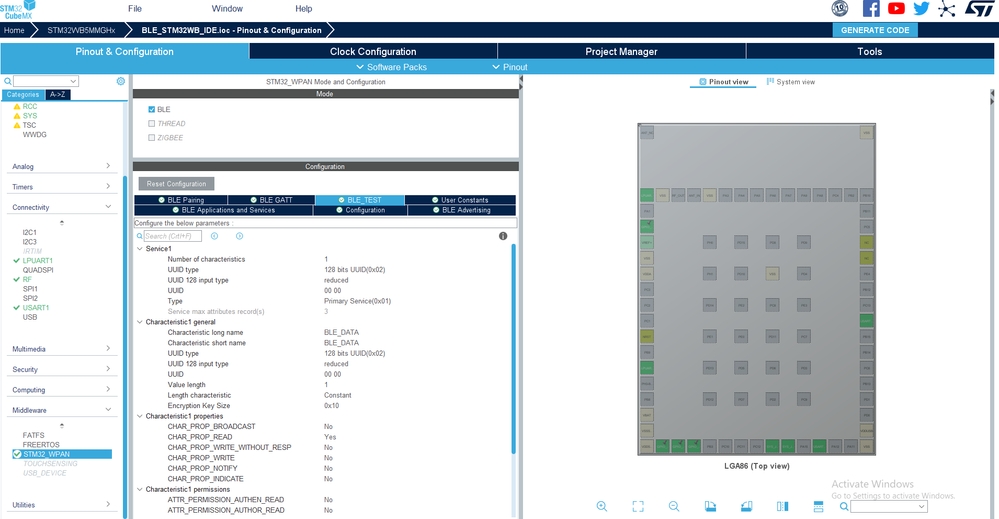Select STM32_WPAN in Middleware list
The width and height of the screenshot is (999, 519).
coord(62,454)
